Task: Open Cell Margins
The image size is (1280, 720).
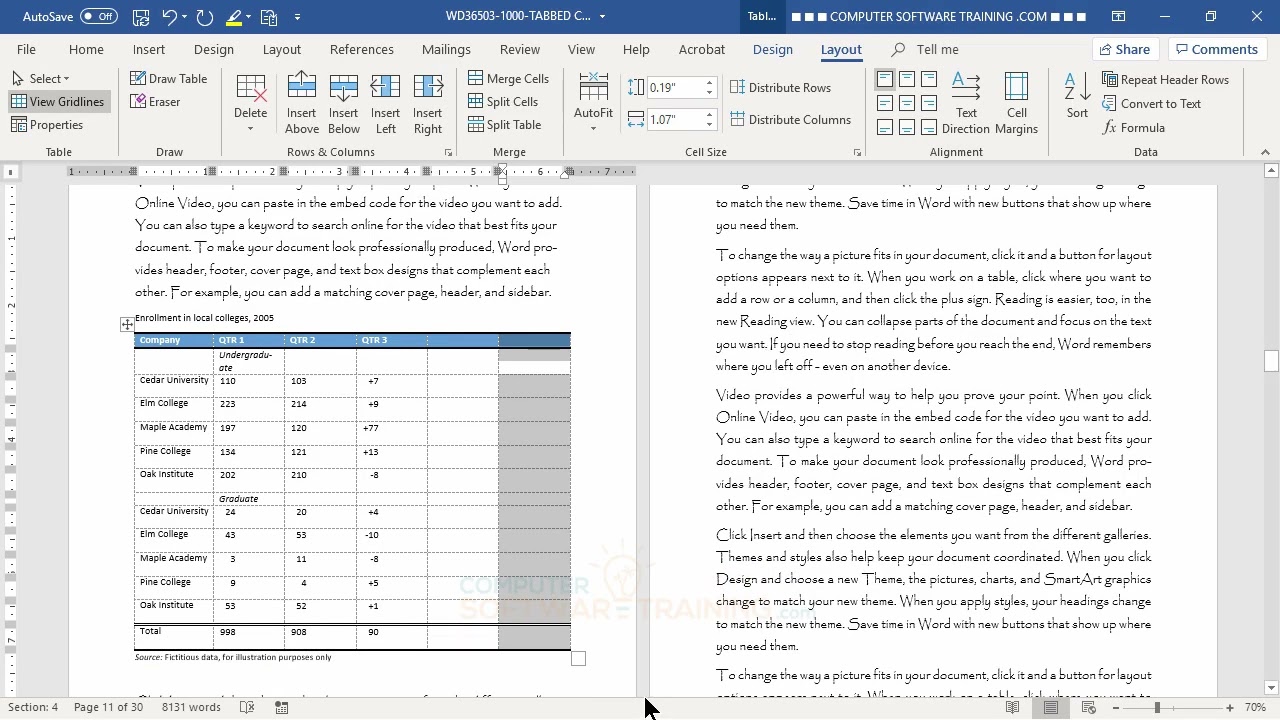Action: (1016, 104)
